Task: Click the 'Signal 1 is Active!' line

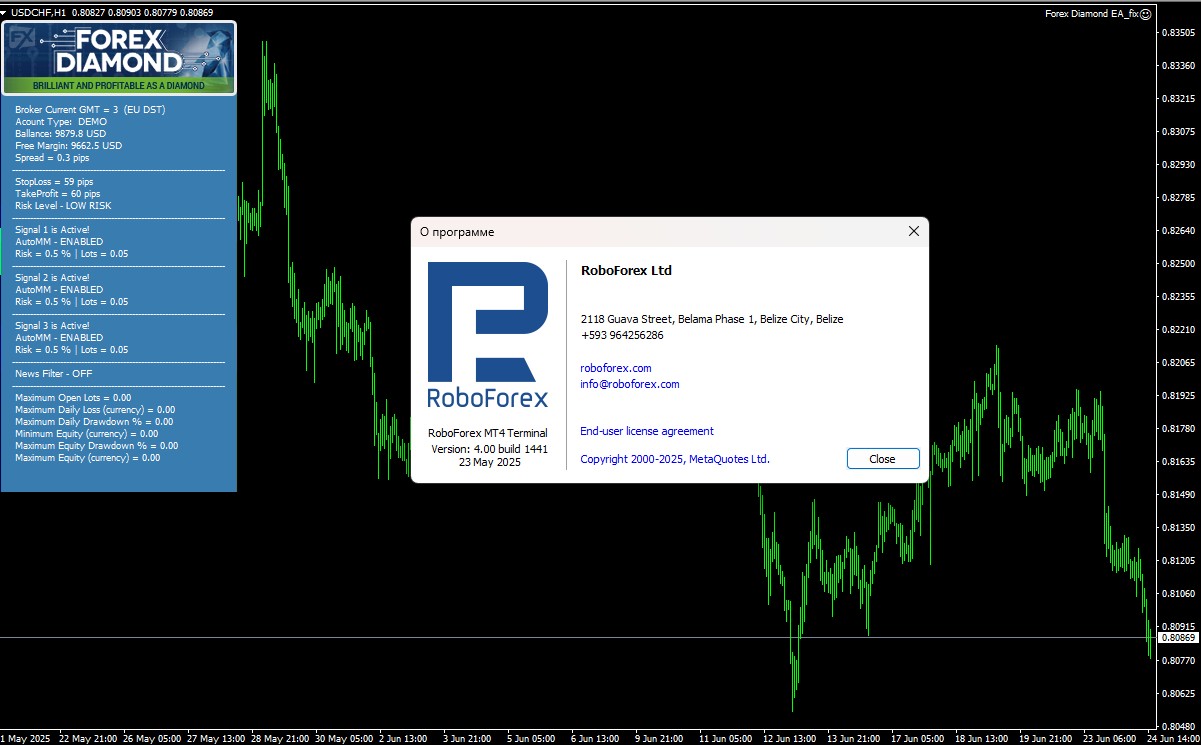Action: [x=52, y=229]
